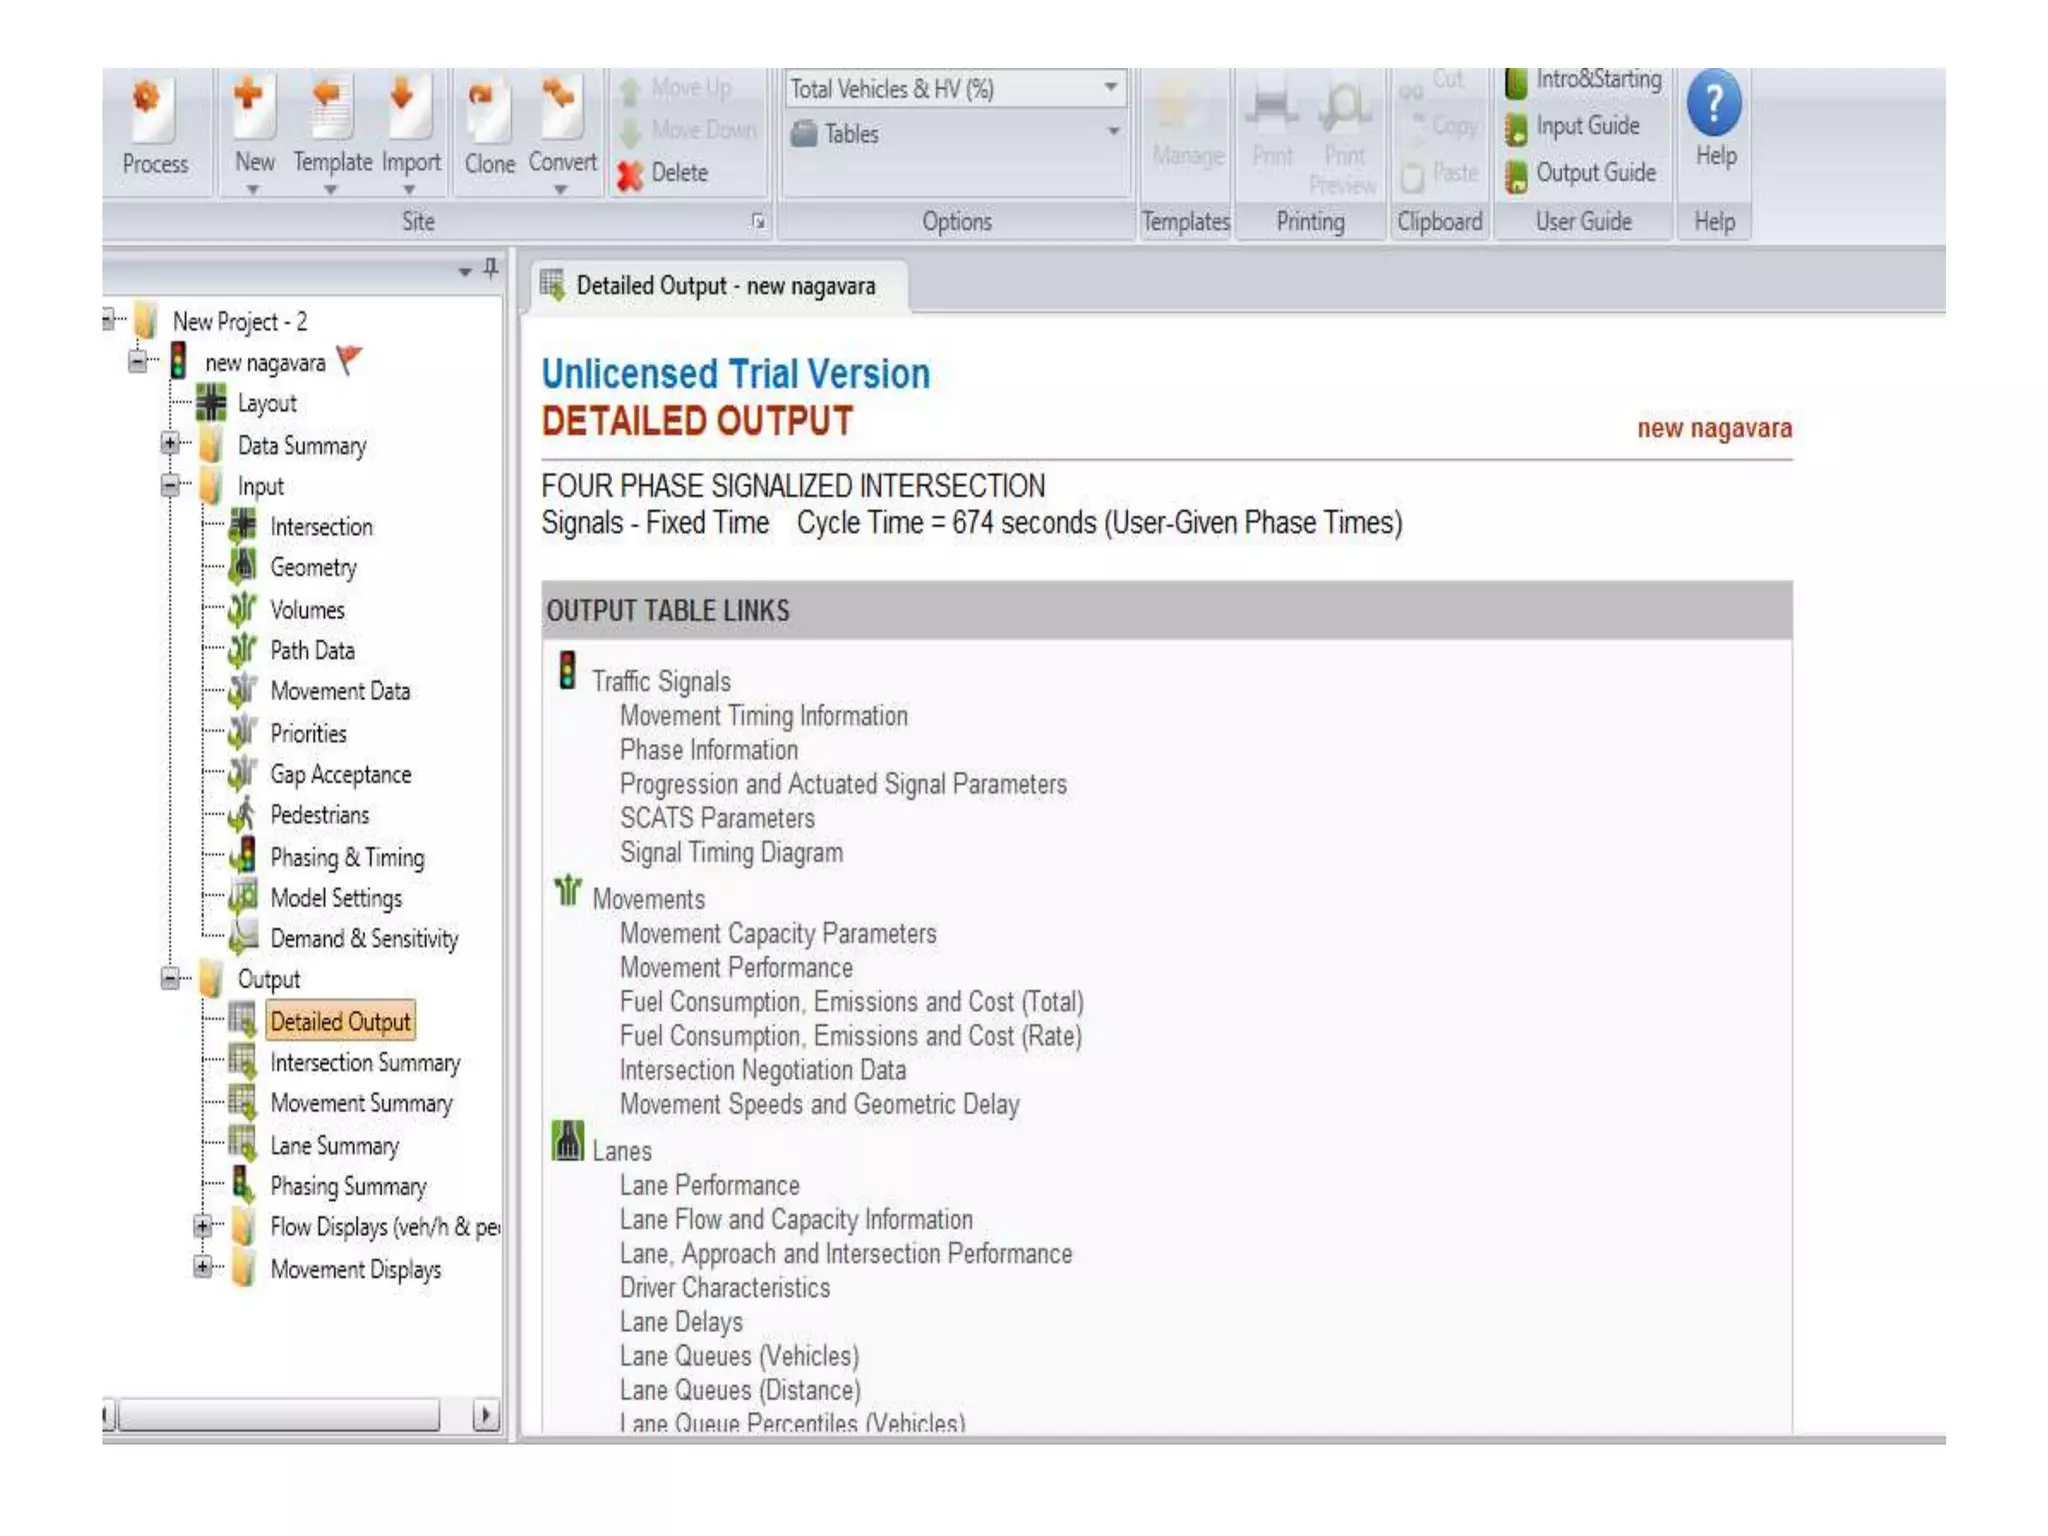Click the Output Guide icon
Screen dimensions: 2048x1536
pos(1516,175)
